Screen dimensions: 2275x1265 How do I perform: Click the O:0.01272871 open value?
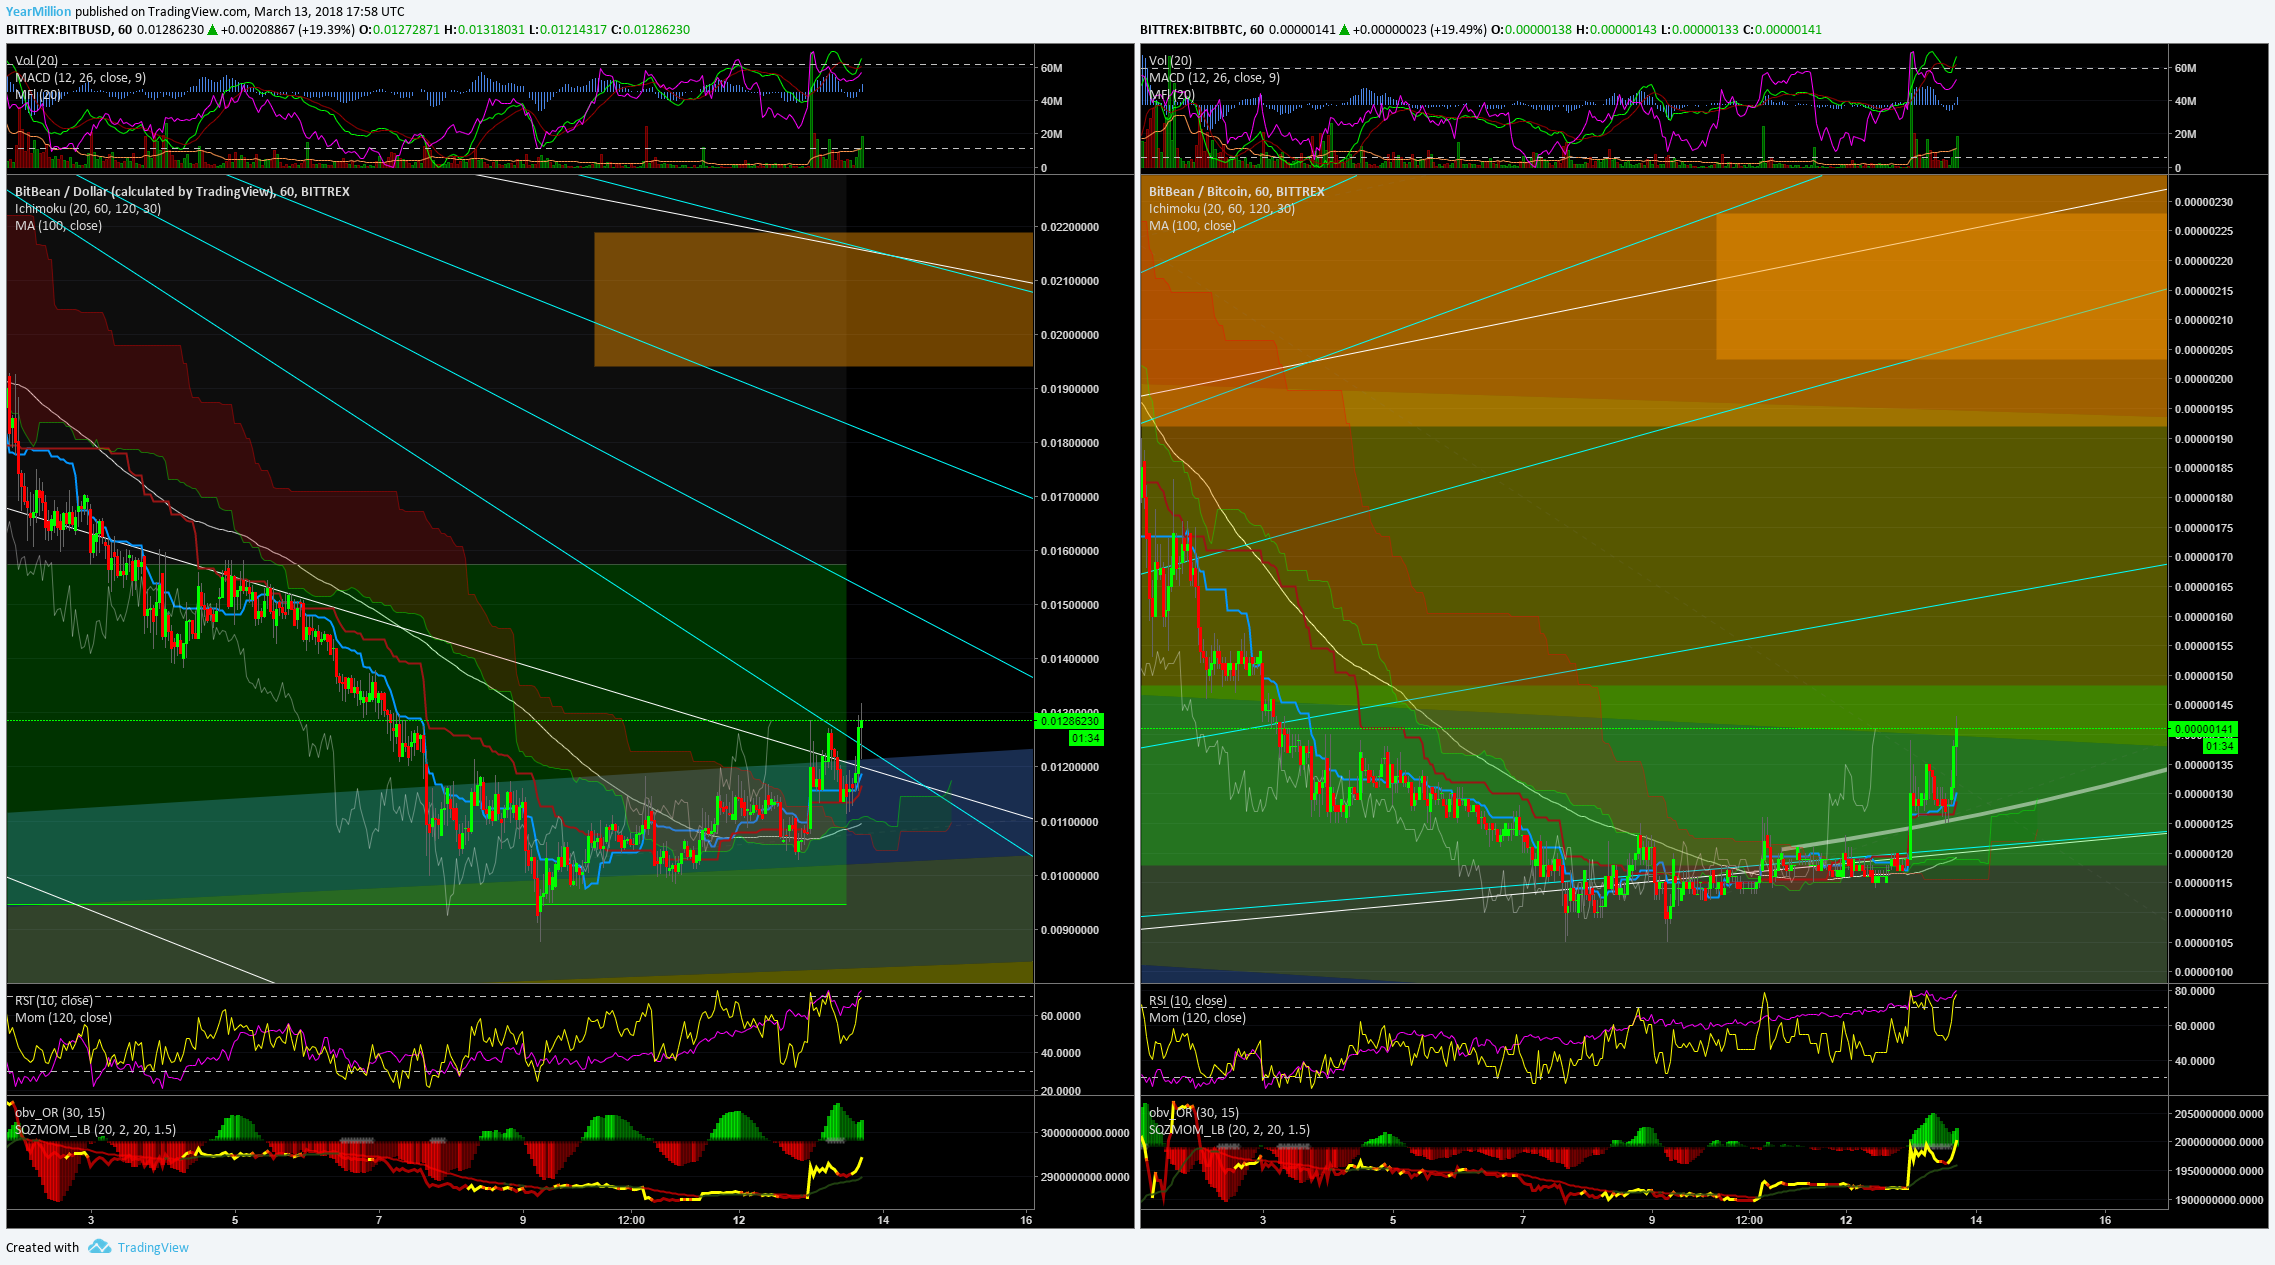(399, 29)
